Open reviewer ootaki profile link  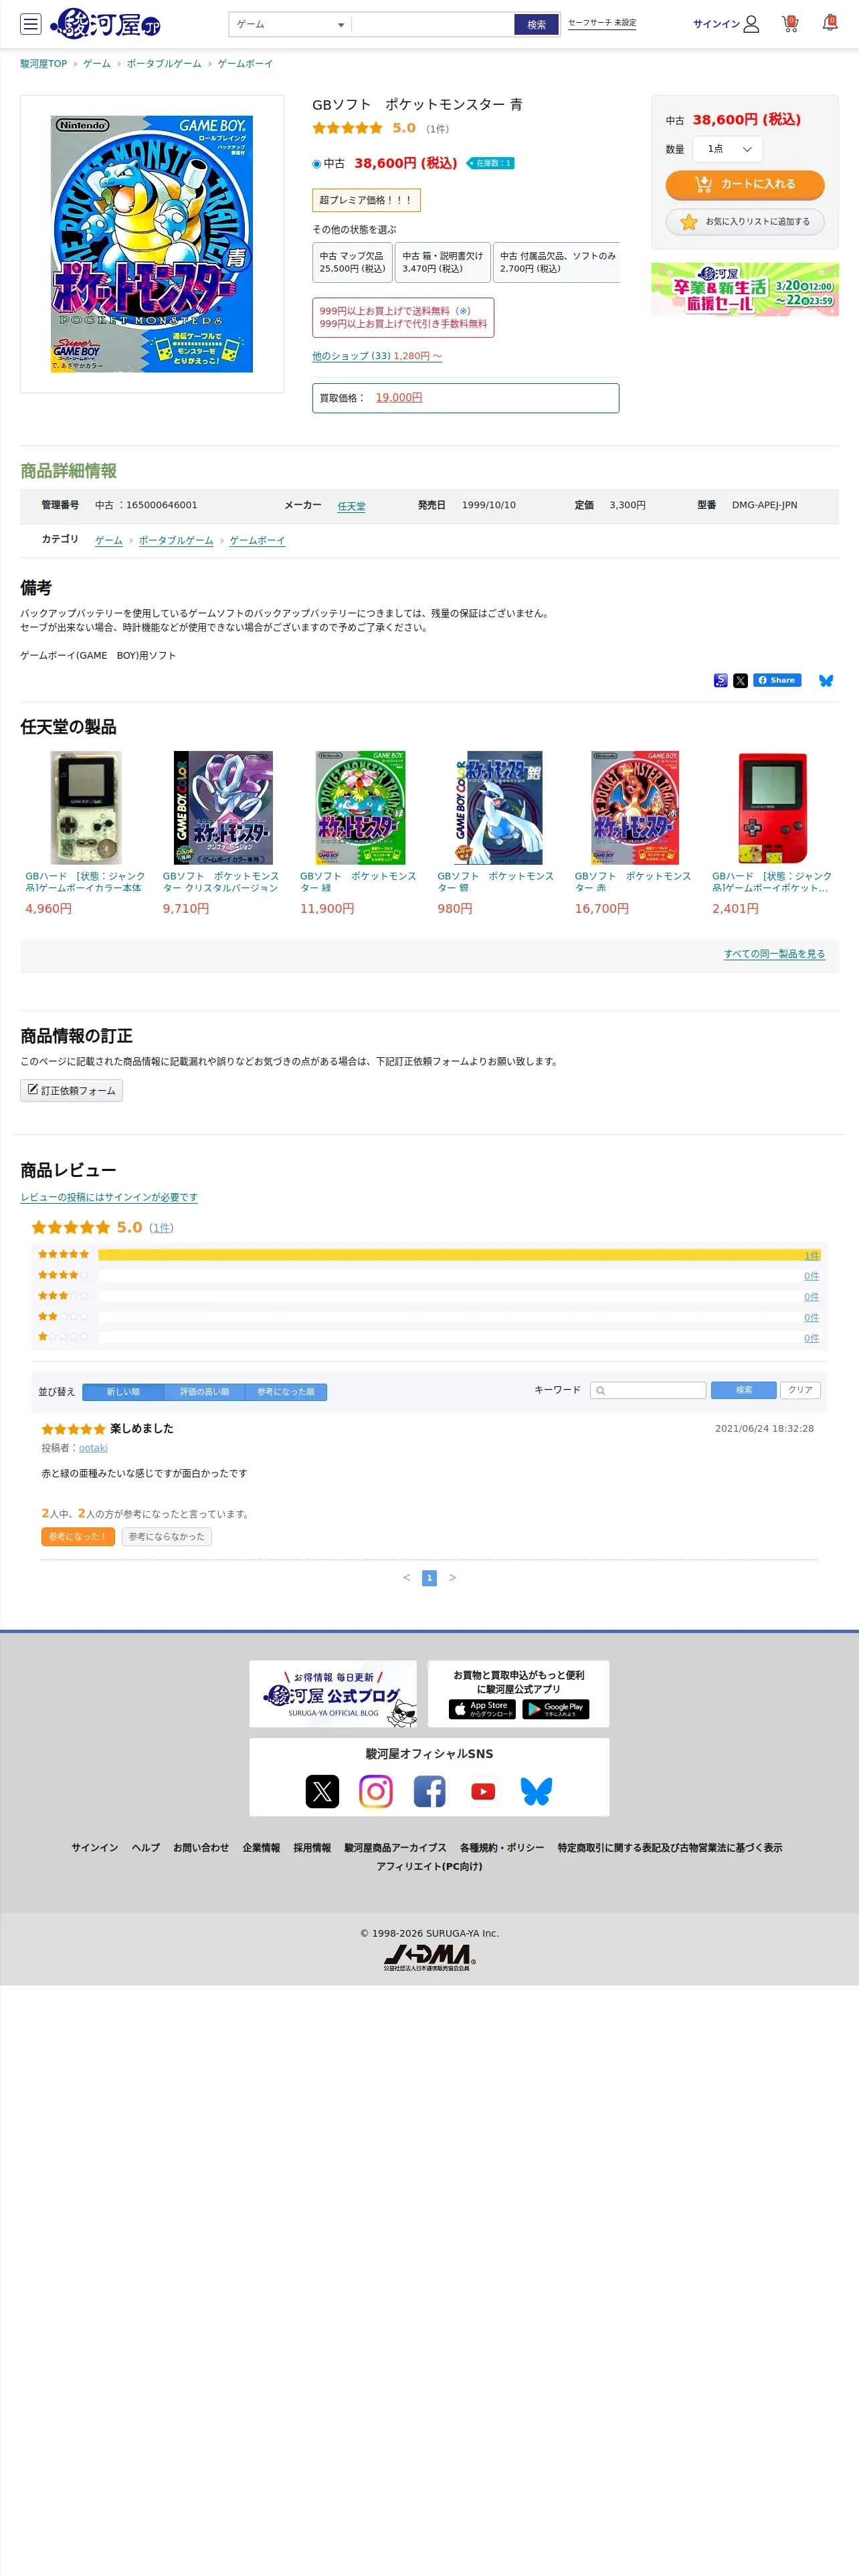pyautogui.click(x=93, y=1448)
